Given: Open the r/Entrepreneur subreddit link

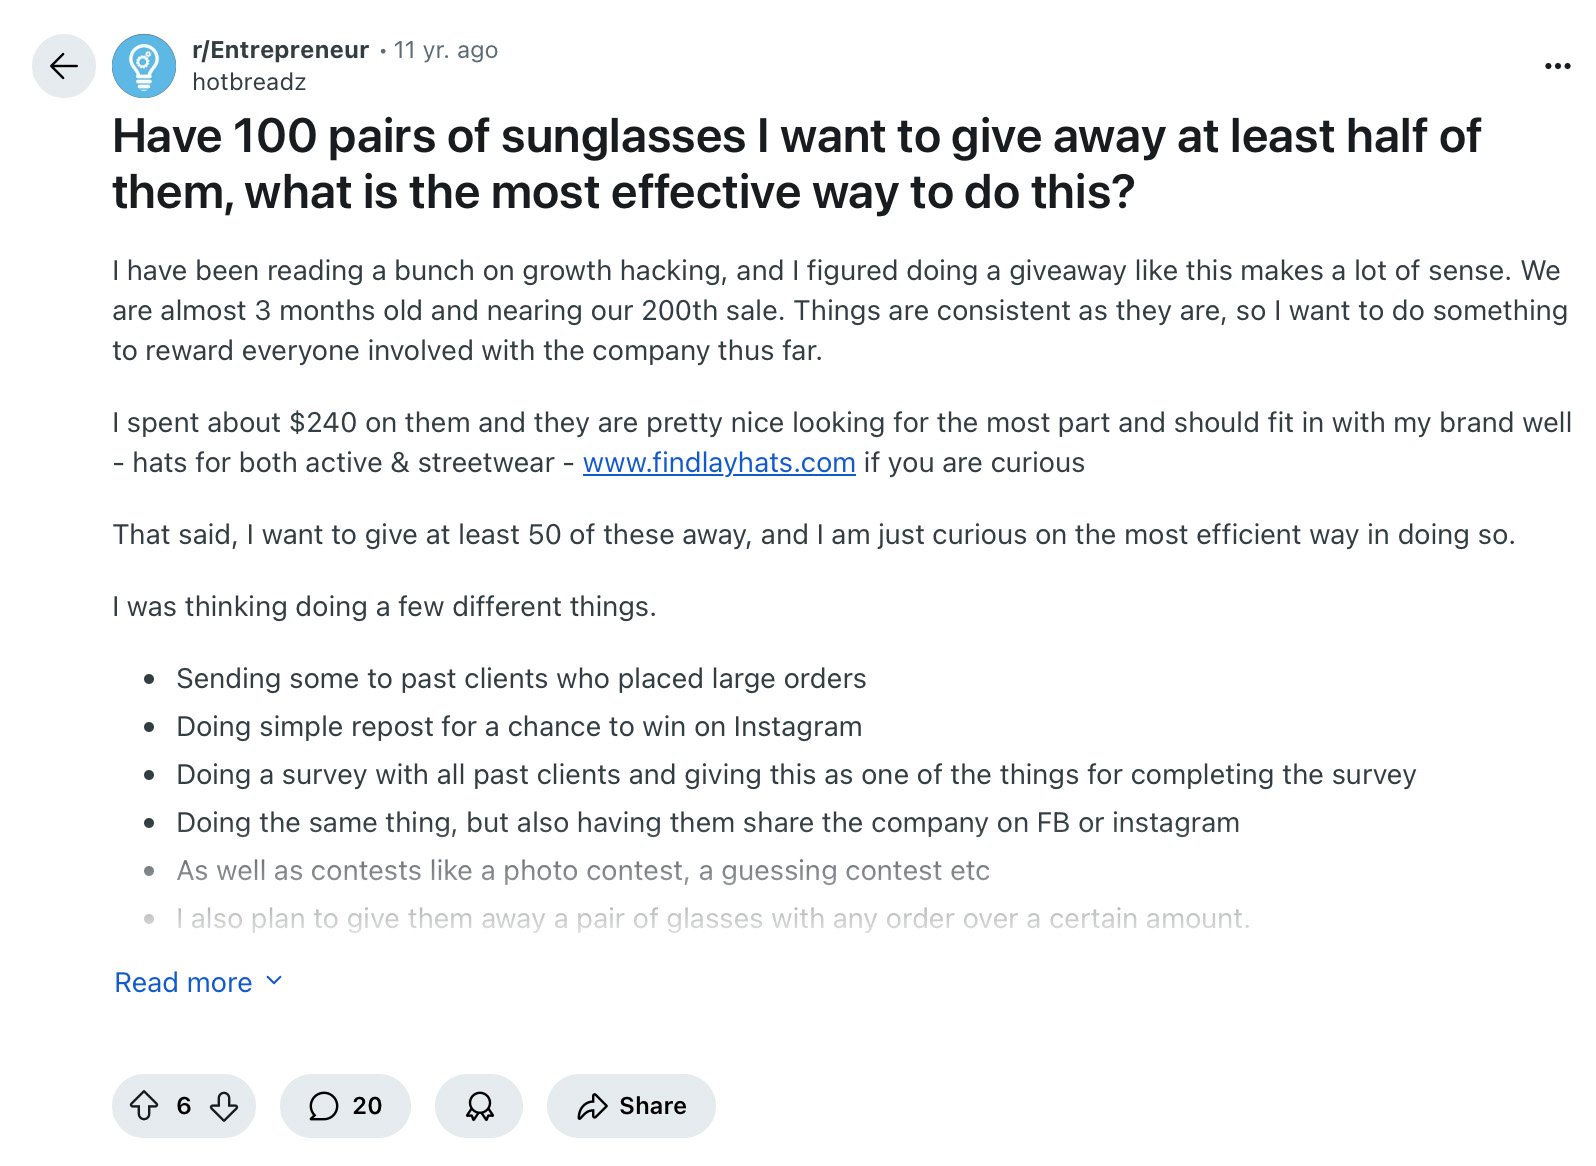Looking at the screenshot, I should click(279, 48).
